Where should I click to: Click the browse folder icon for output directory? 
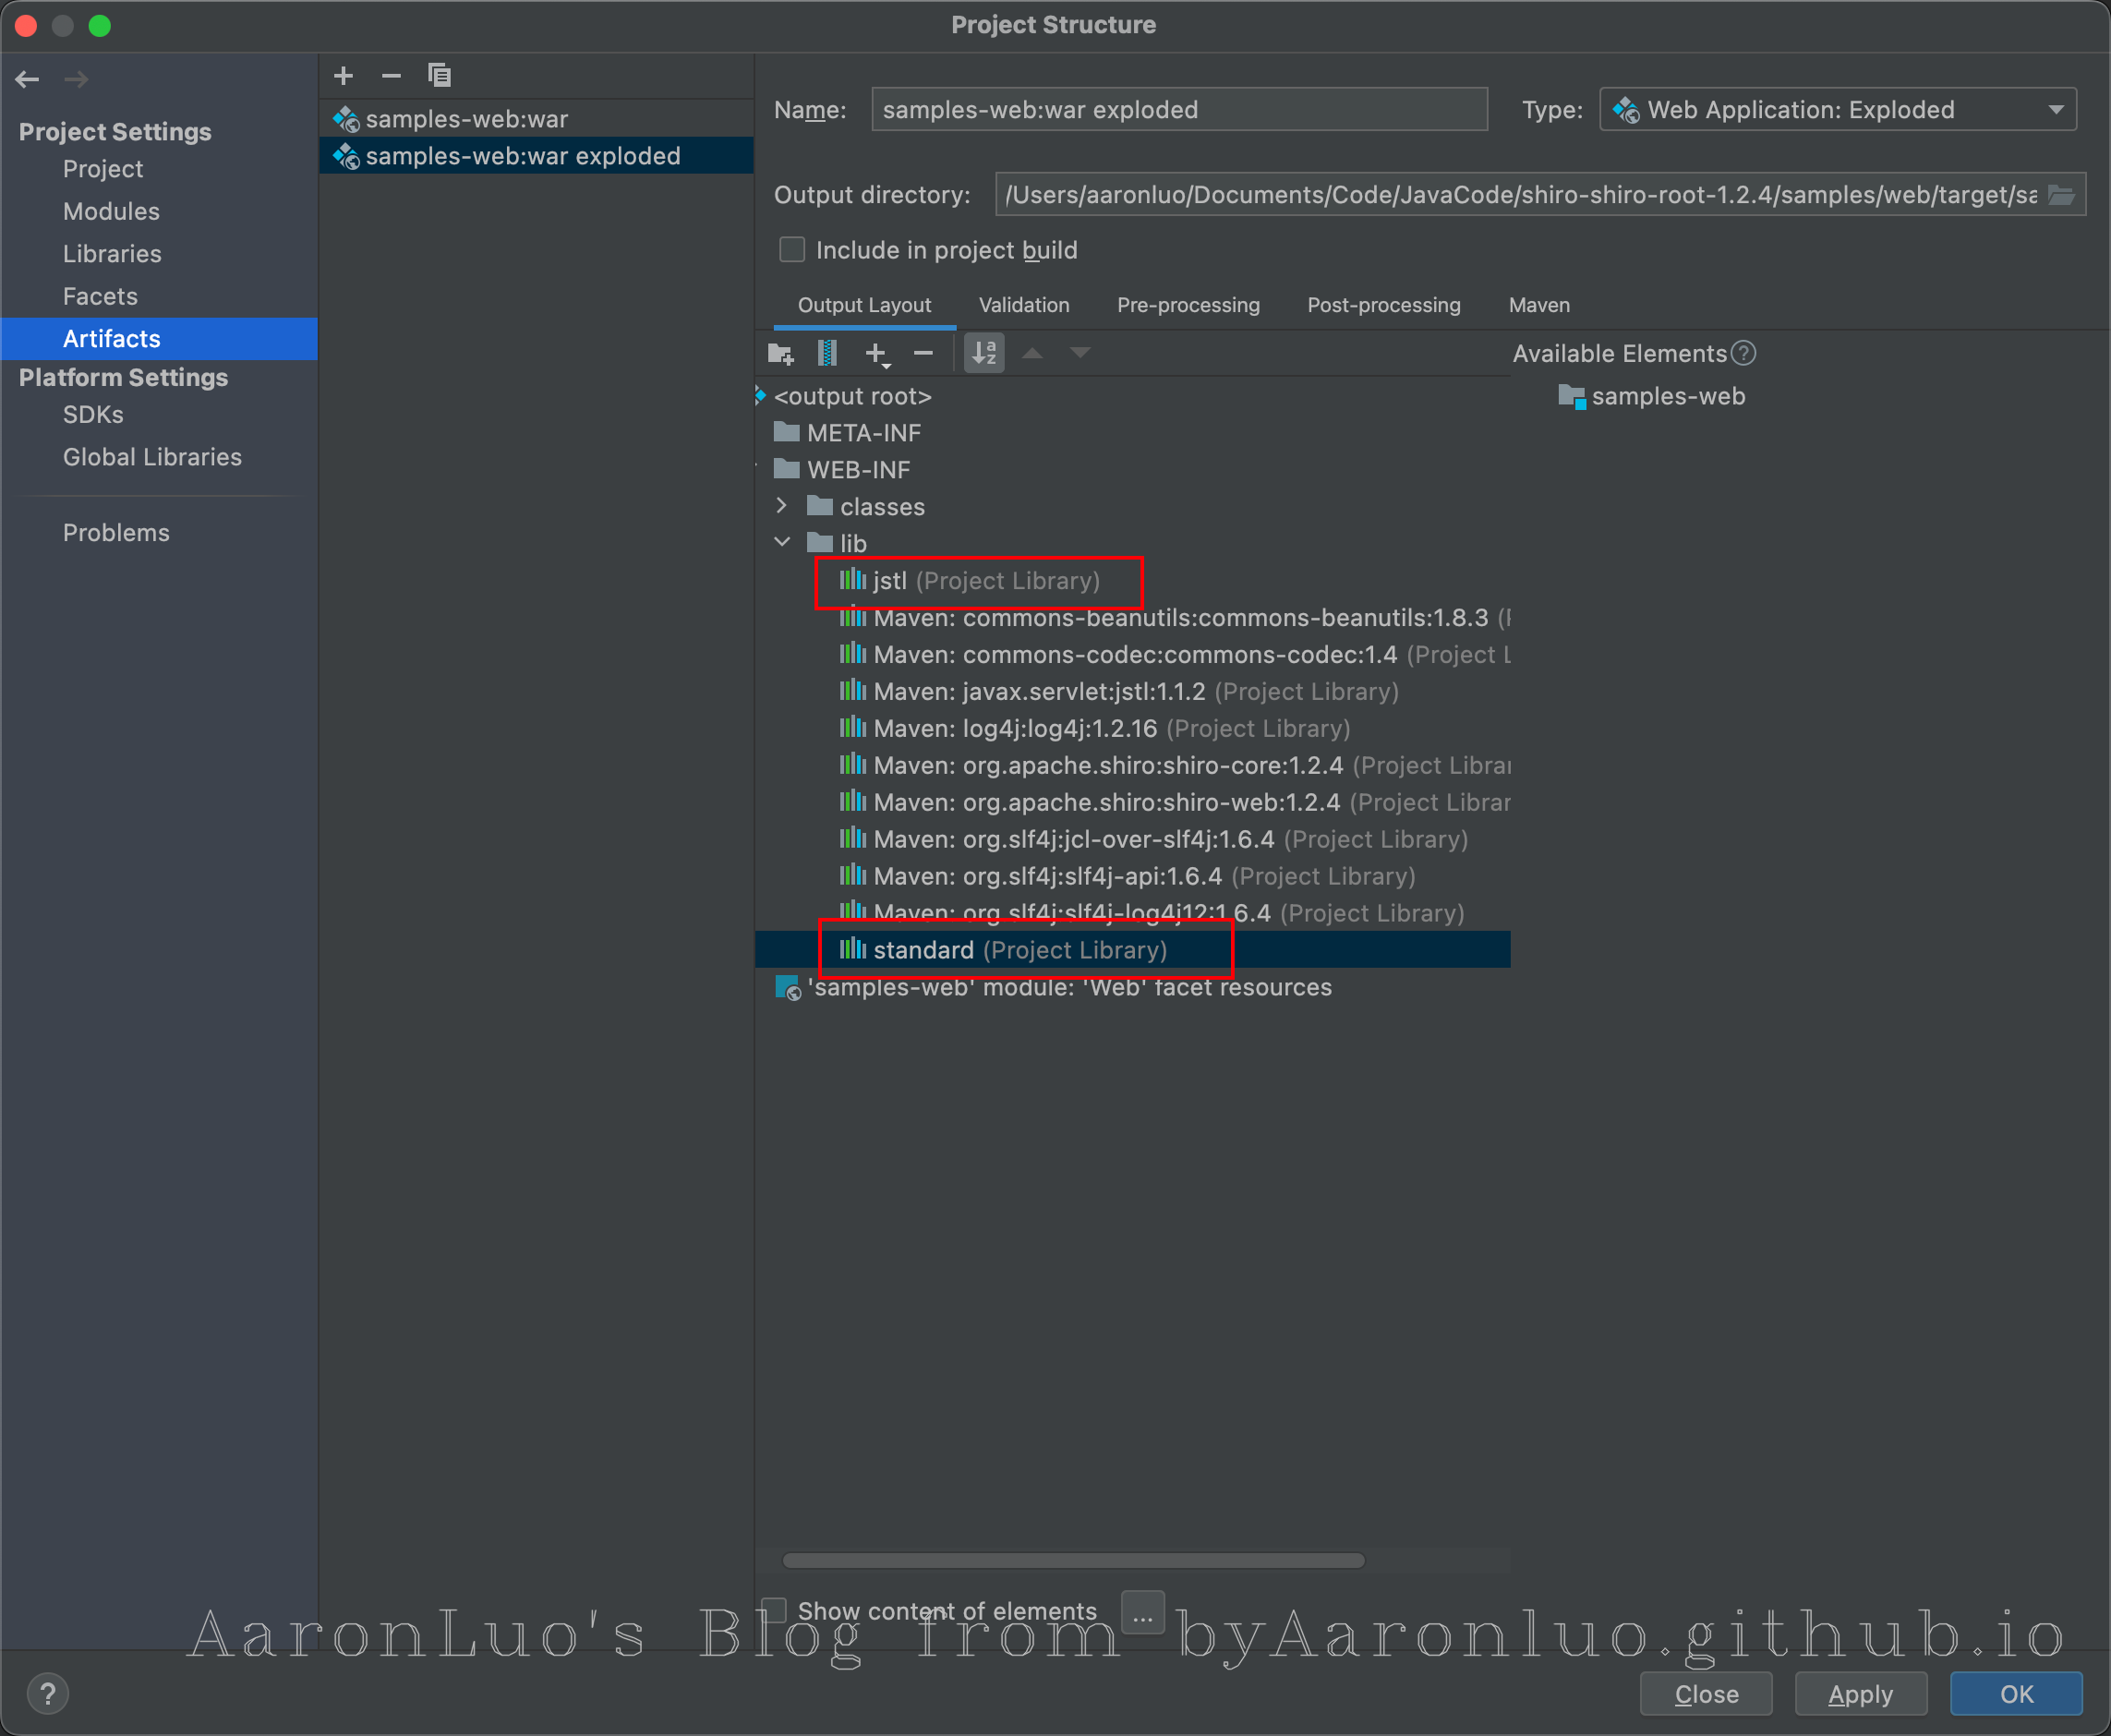tap(2061, 195)
